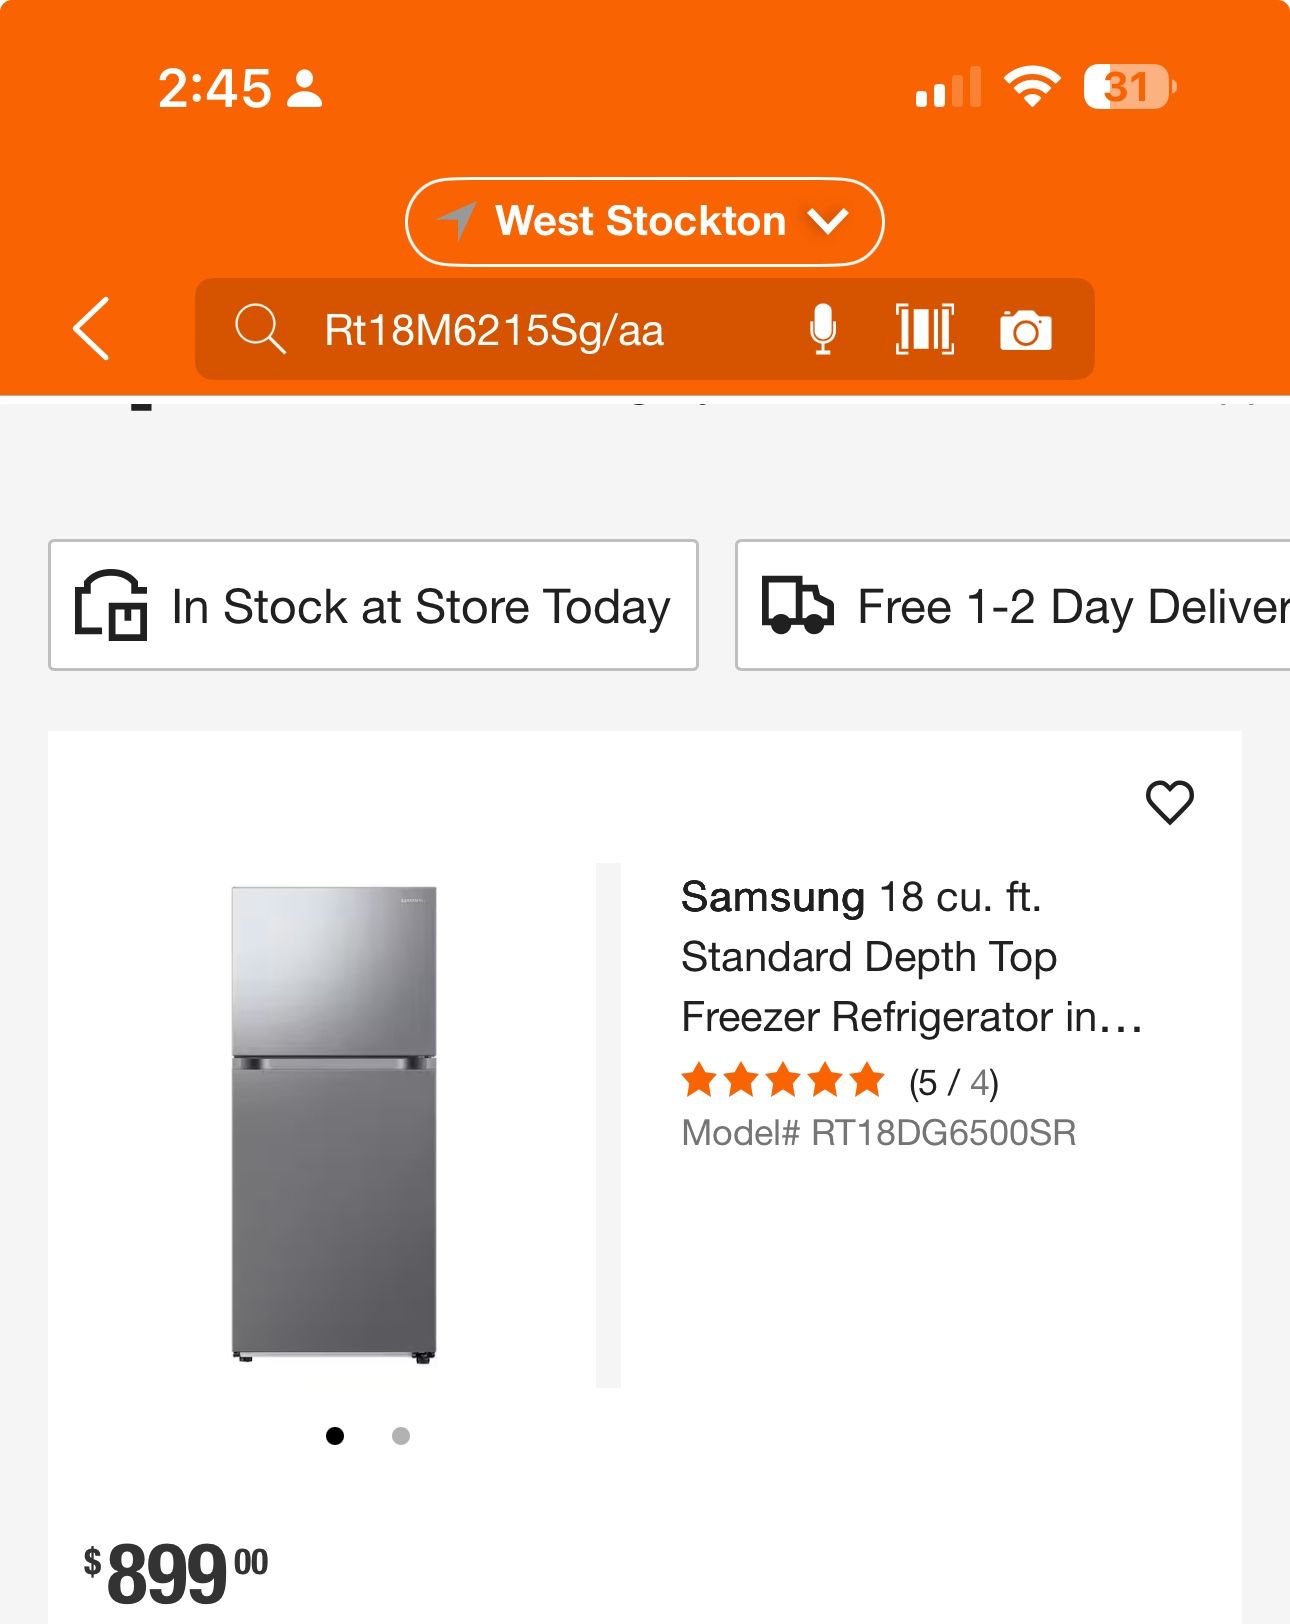Tap the back arrow icon

pos(91,329)
